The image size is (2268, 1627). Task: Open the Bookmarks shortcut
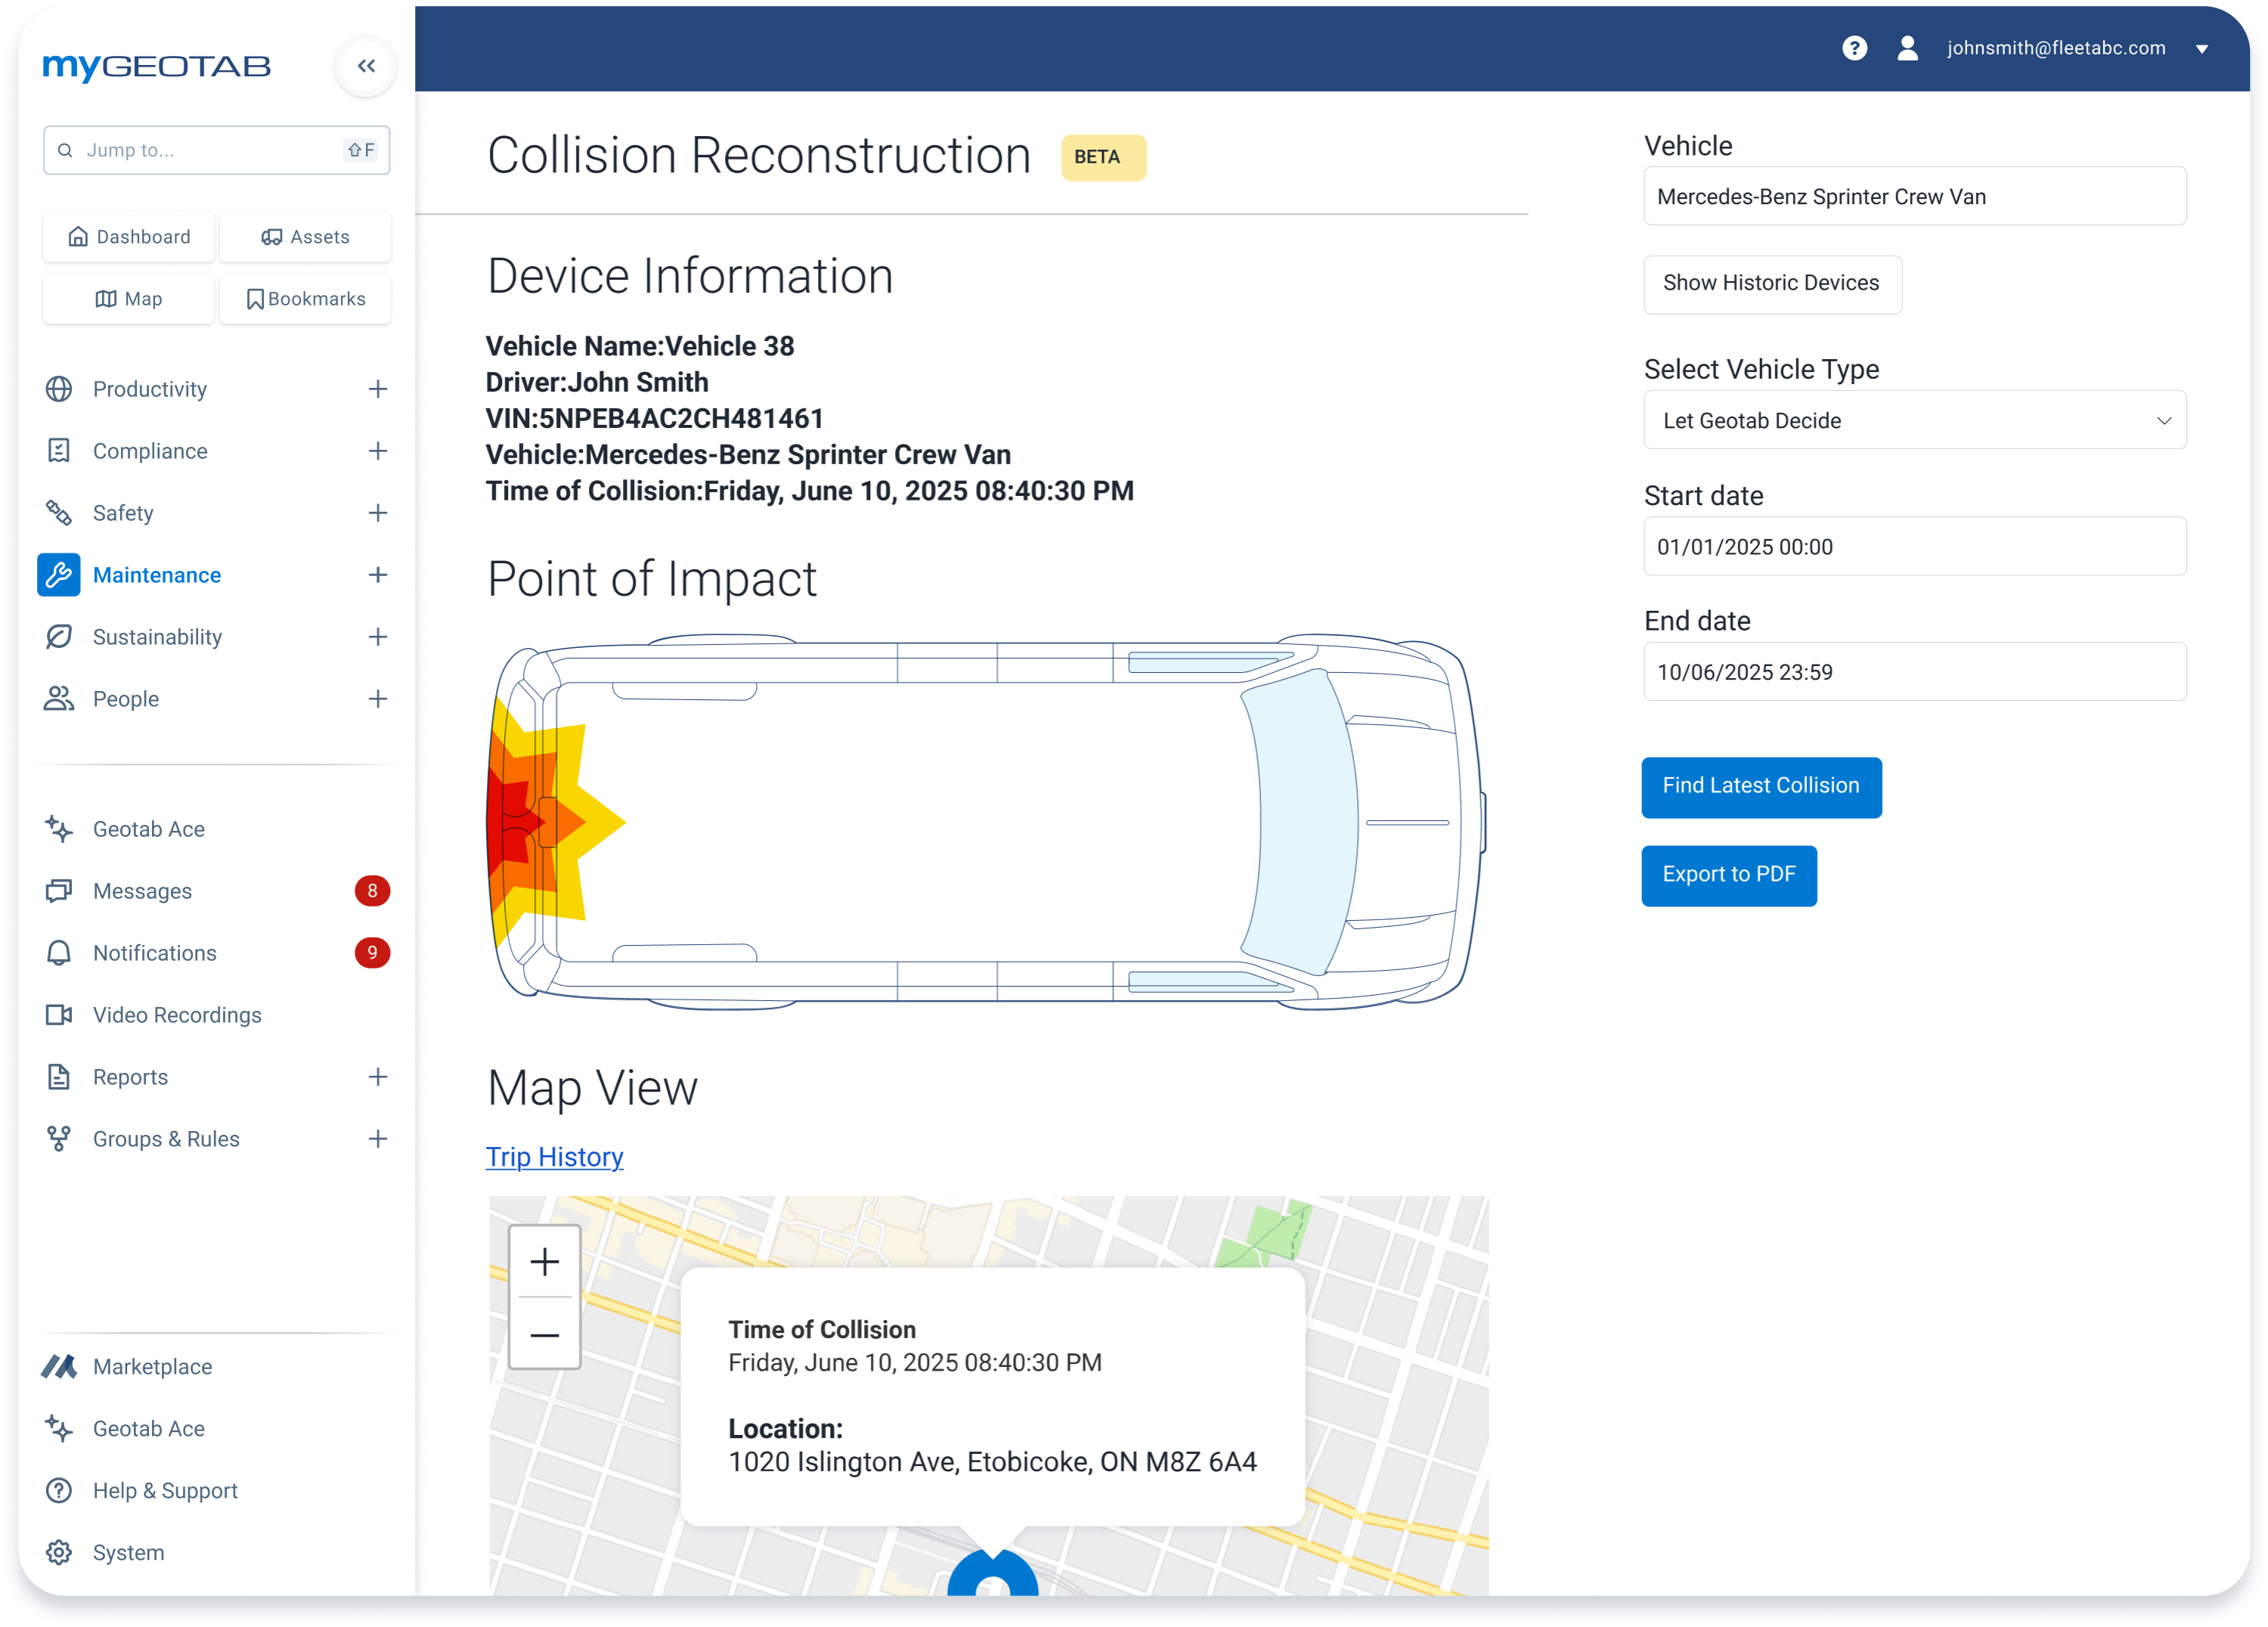pyautogui.click(x=305, y=299)
